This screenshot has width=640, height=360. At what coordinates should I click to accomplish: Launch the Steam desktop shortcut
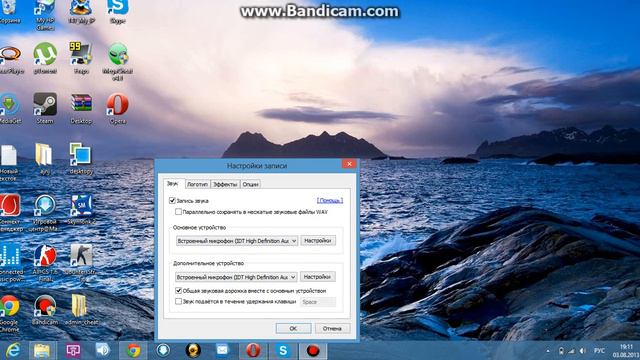coord(45,108)
